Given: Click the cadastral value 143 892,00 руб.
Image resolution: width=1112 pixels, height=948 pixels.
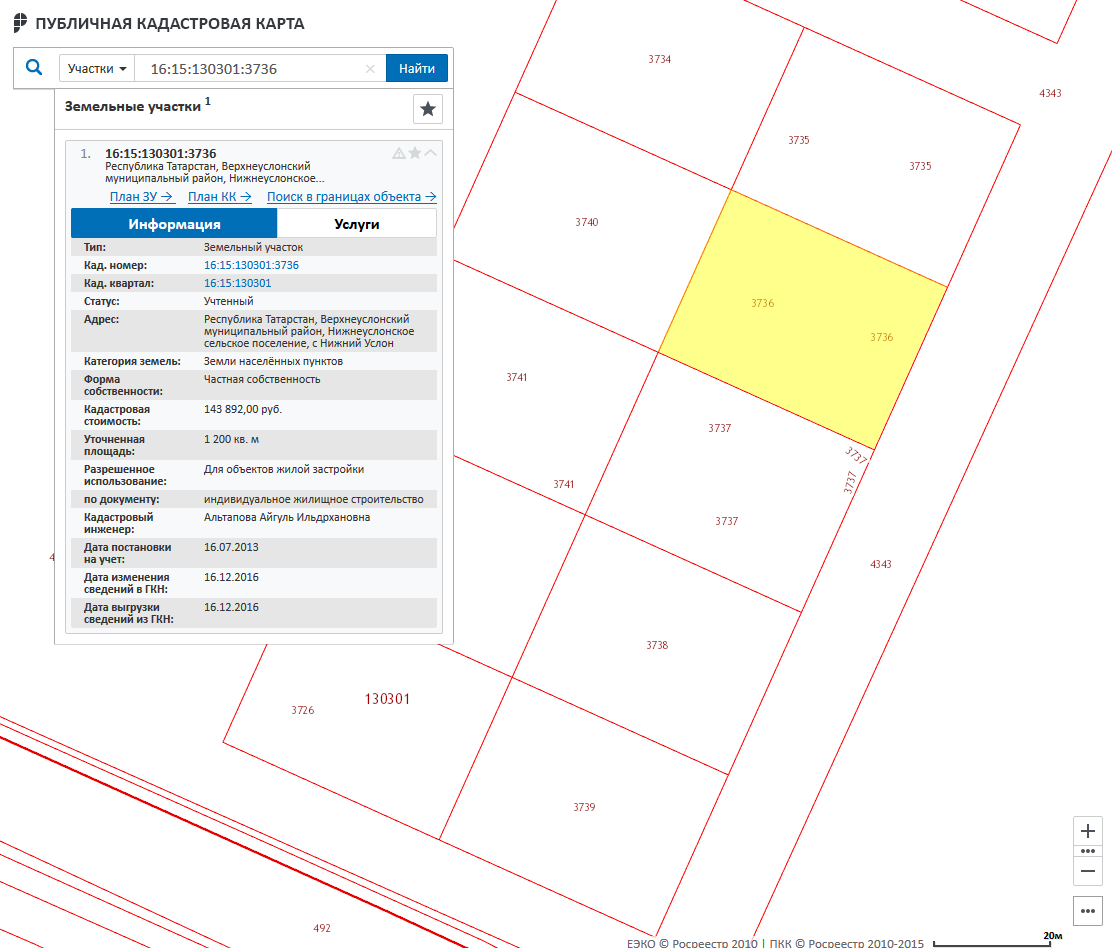Looking at the screenshot, I should coord(243,409).
